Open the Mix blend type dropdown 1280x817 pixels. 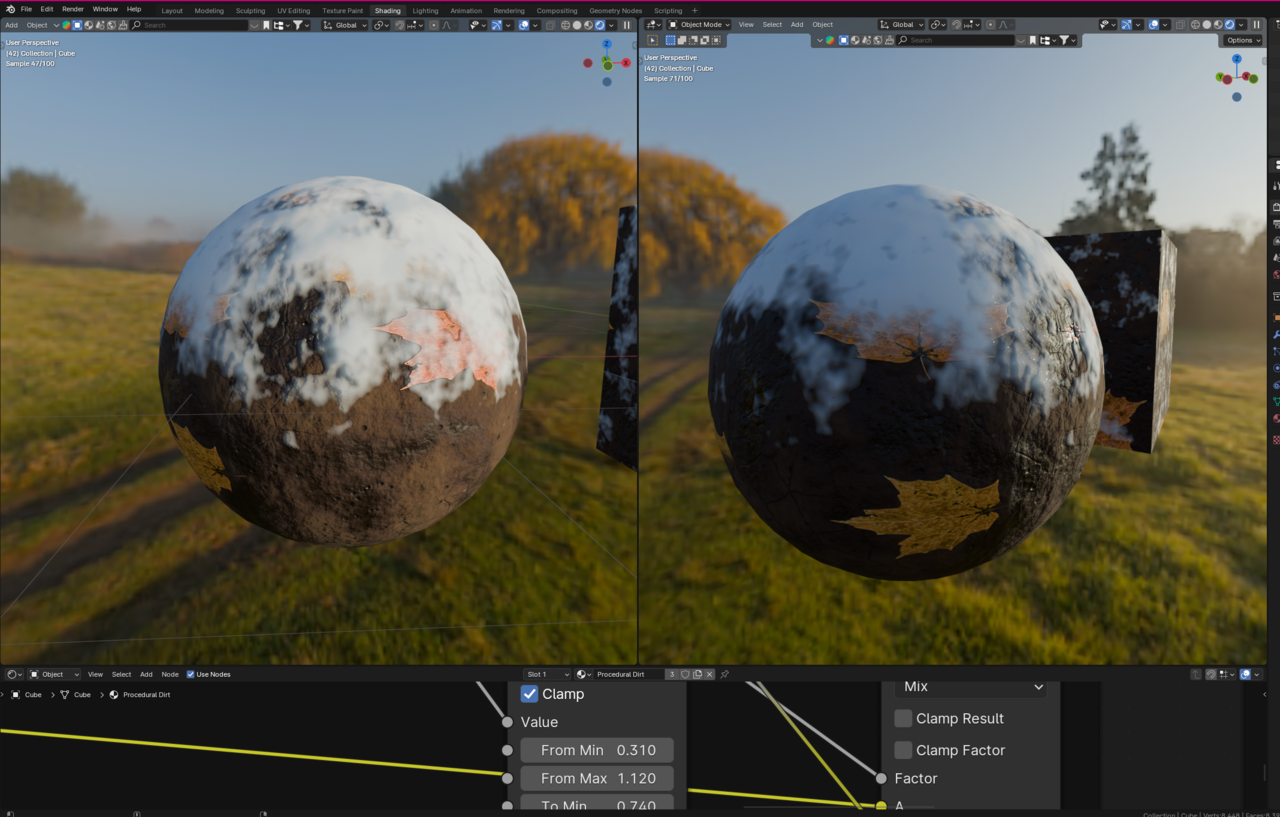pyautogui.click(x=971, y=687)
